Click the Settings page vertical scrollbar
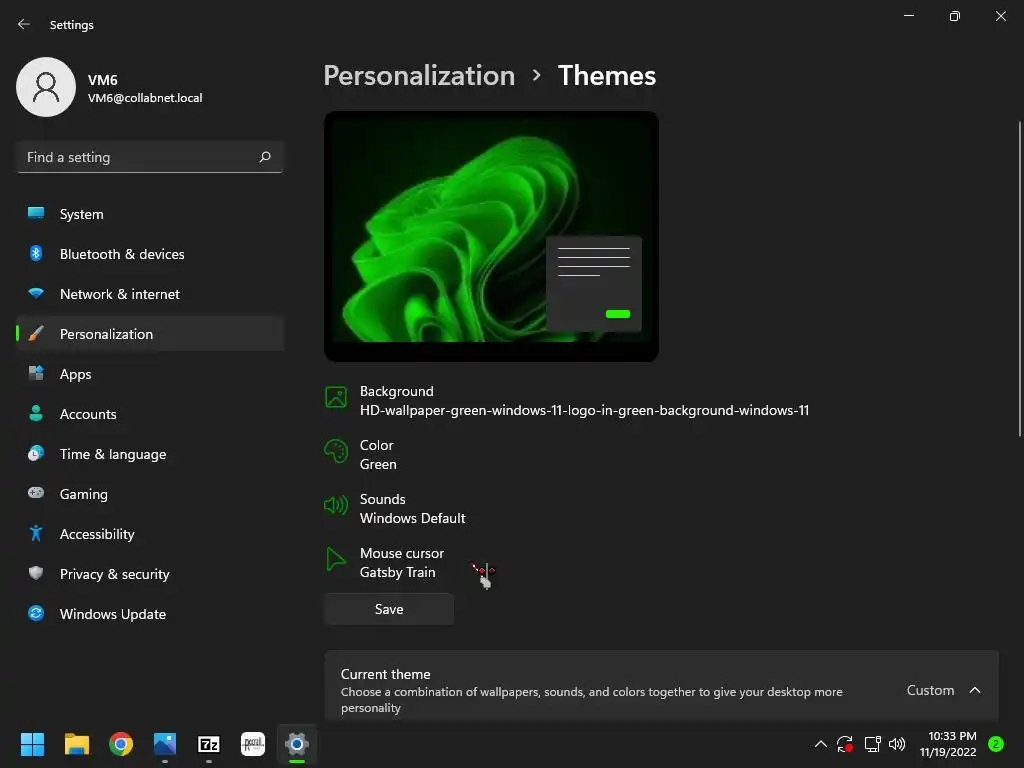Screen dimensions: 1024x768 (1019, 280)
